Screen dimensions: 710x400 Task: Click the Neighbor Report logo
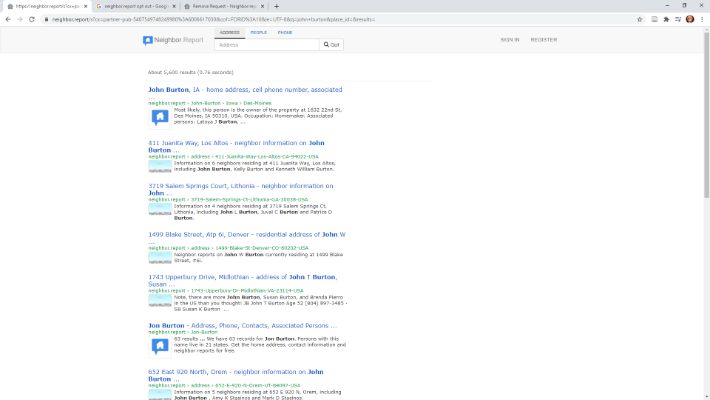tap(173, 40)
